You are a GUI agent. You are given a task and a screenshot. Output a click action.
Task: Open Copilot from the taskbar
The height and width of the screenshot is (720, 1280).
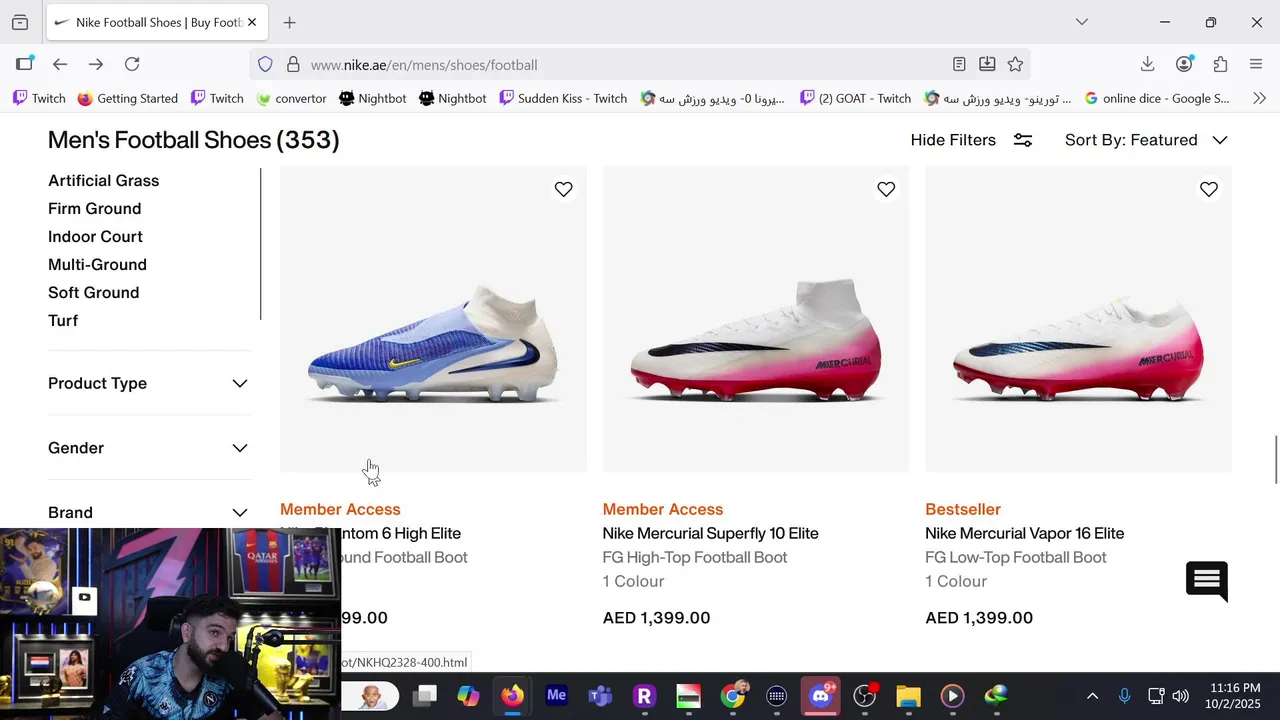[468, 695]
